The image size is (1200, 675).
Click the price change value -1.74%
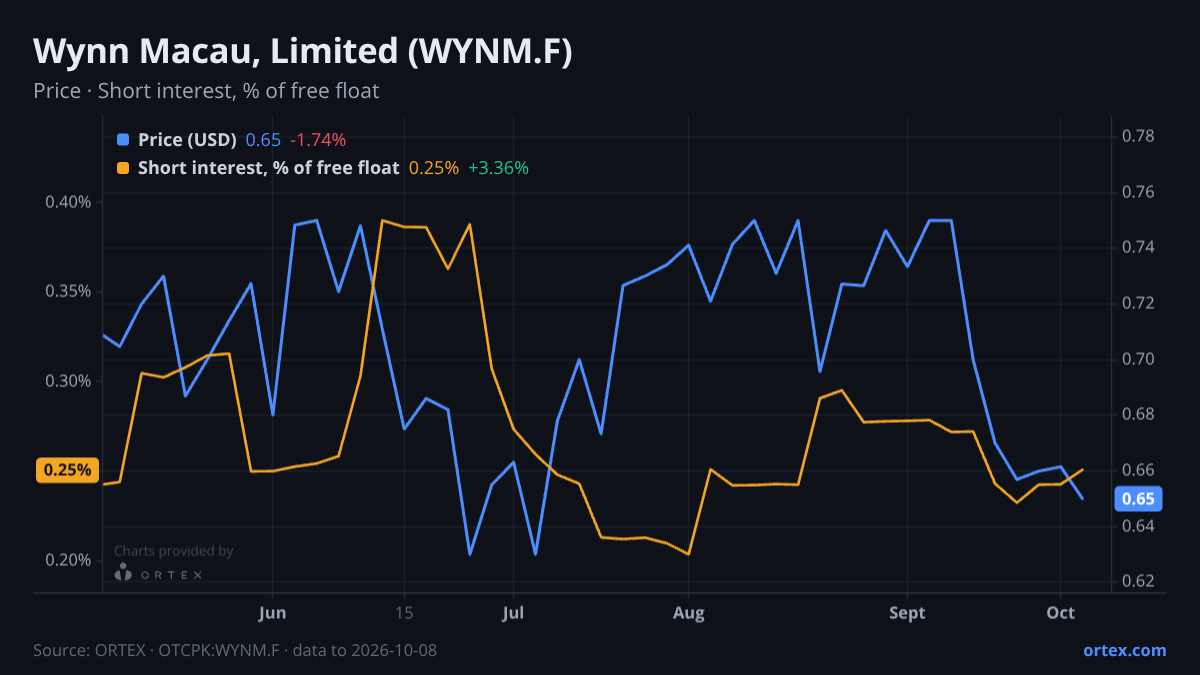point(318,140)
